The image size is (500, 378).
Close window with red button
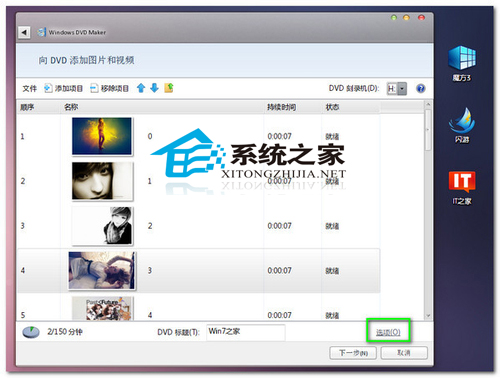point(422,18)
